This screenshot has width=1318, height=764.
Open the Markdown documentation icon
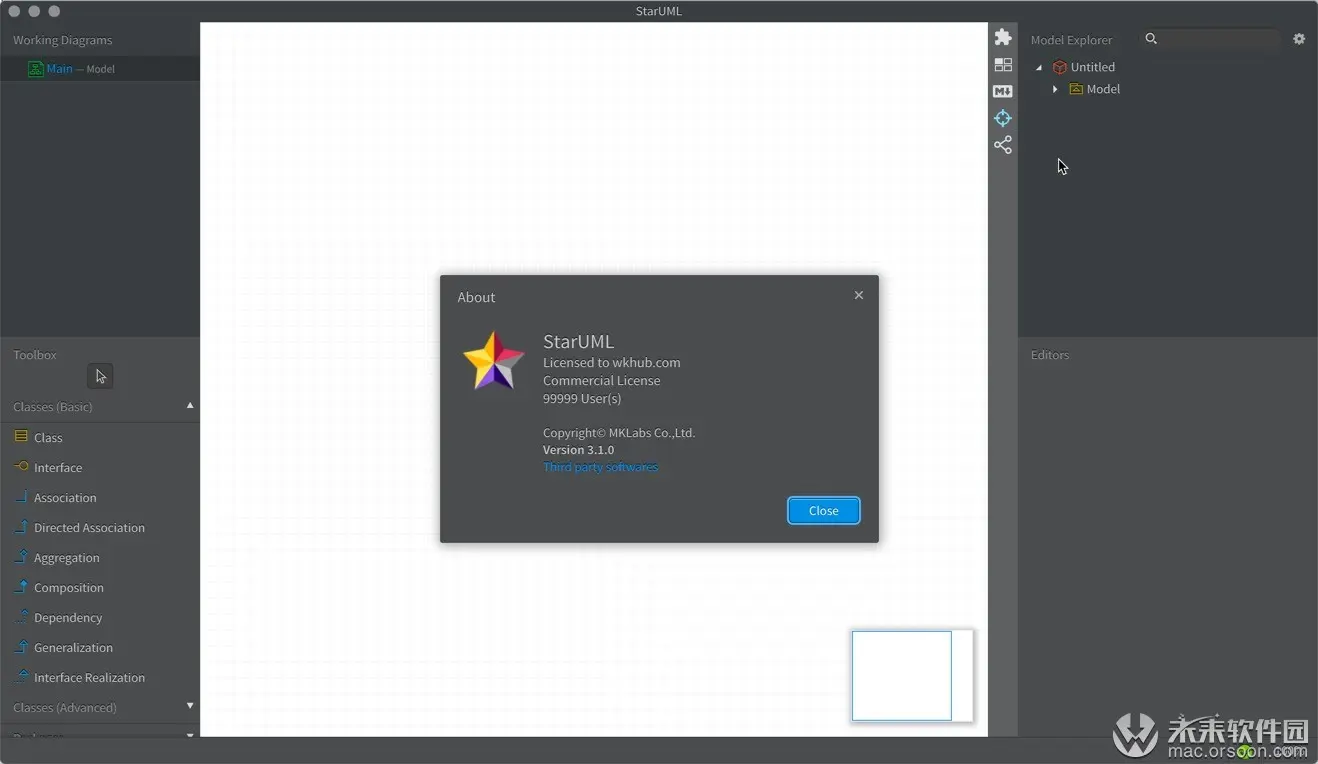coord(1003,91)
